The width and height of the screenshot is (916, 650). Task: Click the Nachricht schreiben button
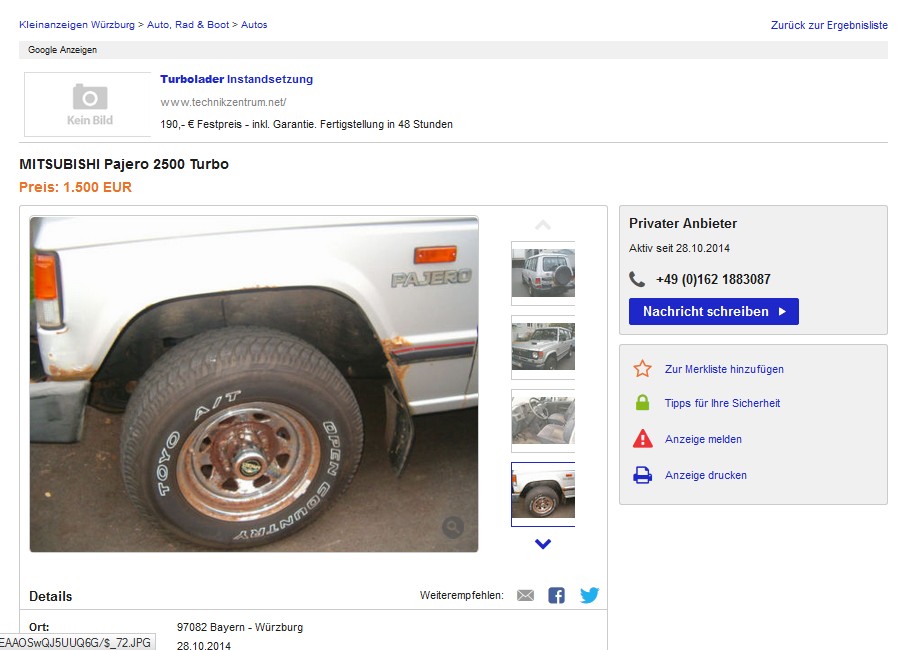click(713, 311)
